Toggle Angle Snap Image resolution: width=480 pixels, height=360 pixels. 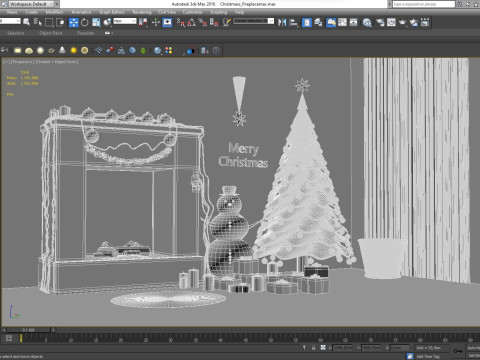click(x=192, y=22)
